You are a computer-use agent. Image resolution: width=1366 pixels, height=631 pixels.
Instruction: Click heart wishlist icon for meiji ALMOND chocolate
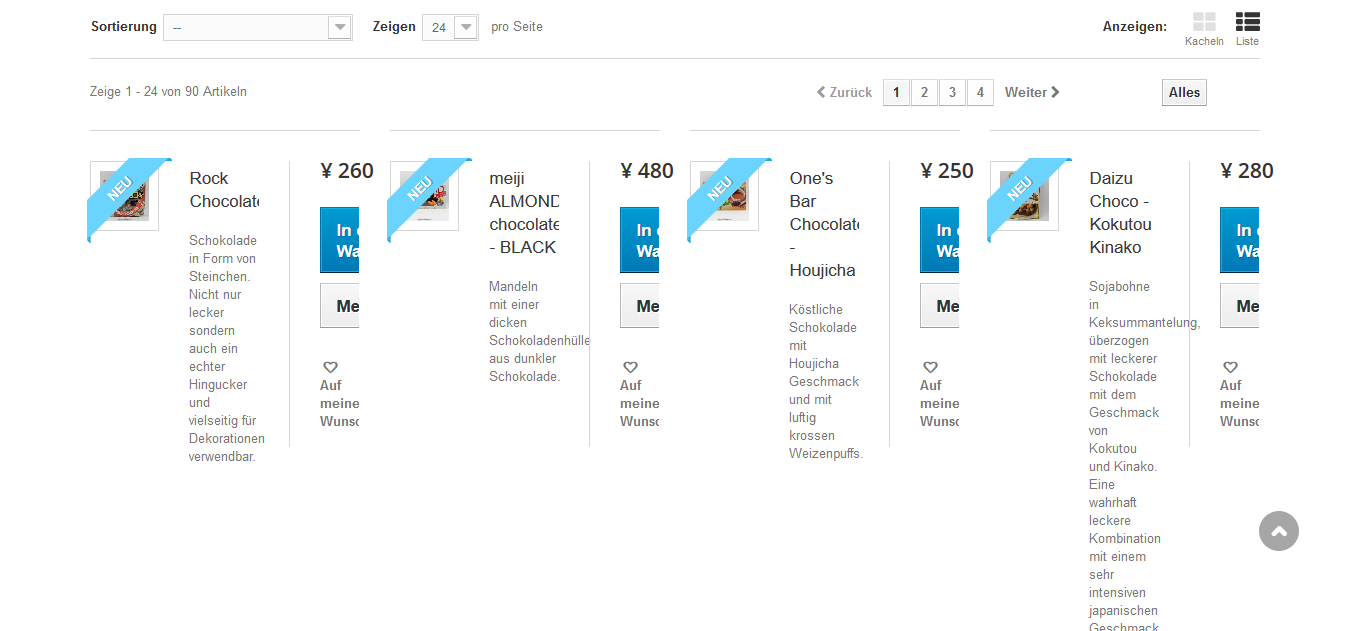click(630, 367)
